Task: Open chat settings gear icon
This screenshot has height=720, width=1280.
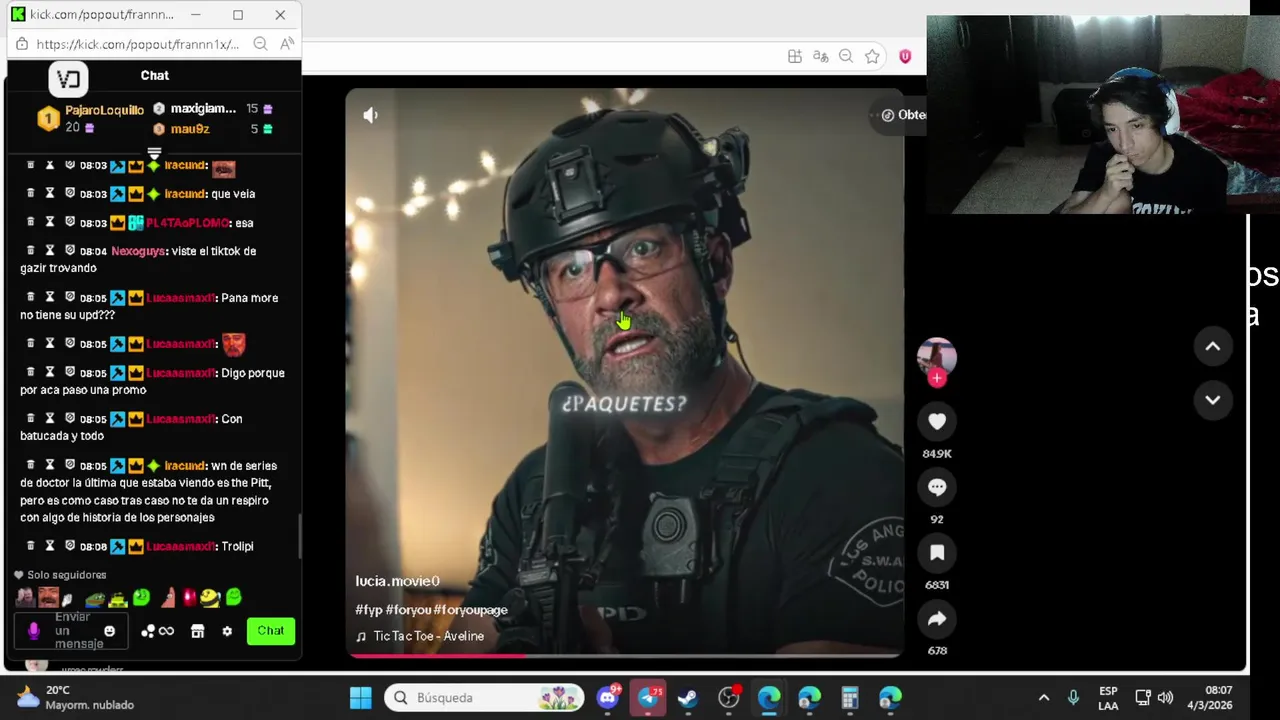Action: tap(227, 631)
